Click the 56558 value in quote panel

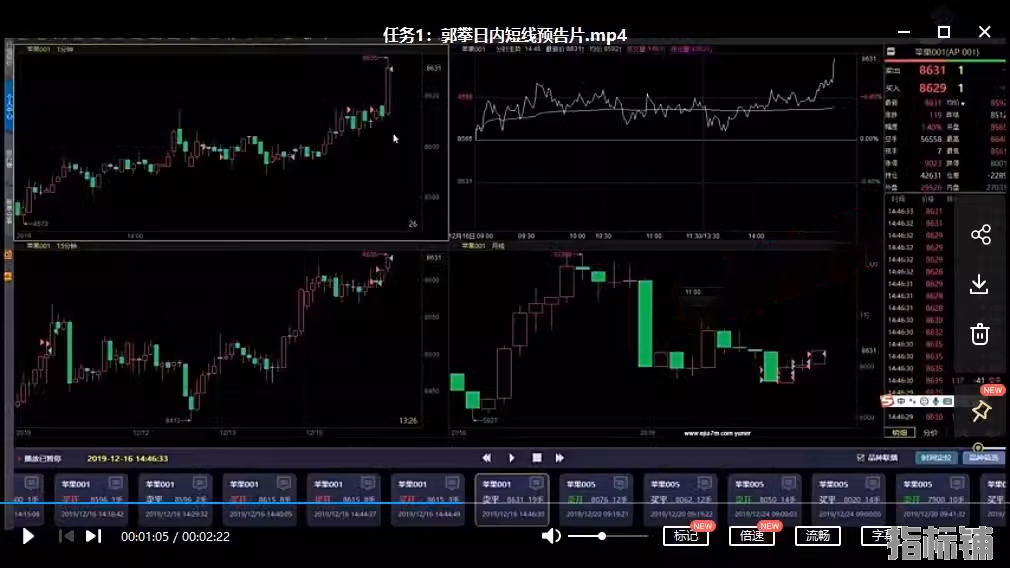coord(930,139)
